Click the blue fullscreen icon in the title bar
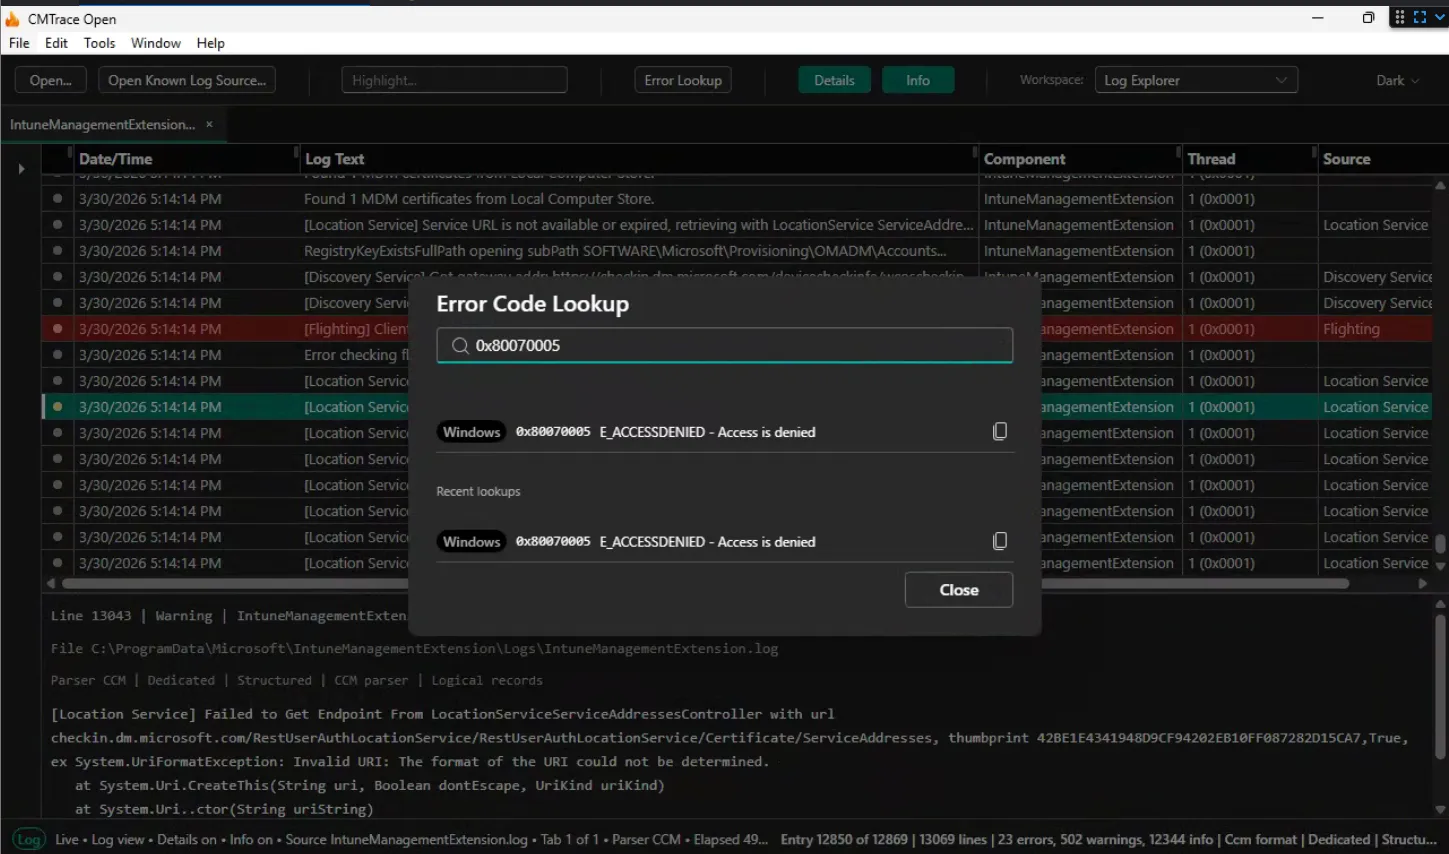1449x854 pixels. (x=1417, y=16)
